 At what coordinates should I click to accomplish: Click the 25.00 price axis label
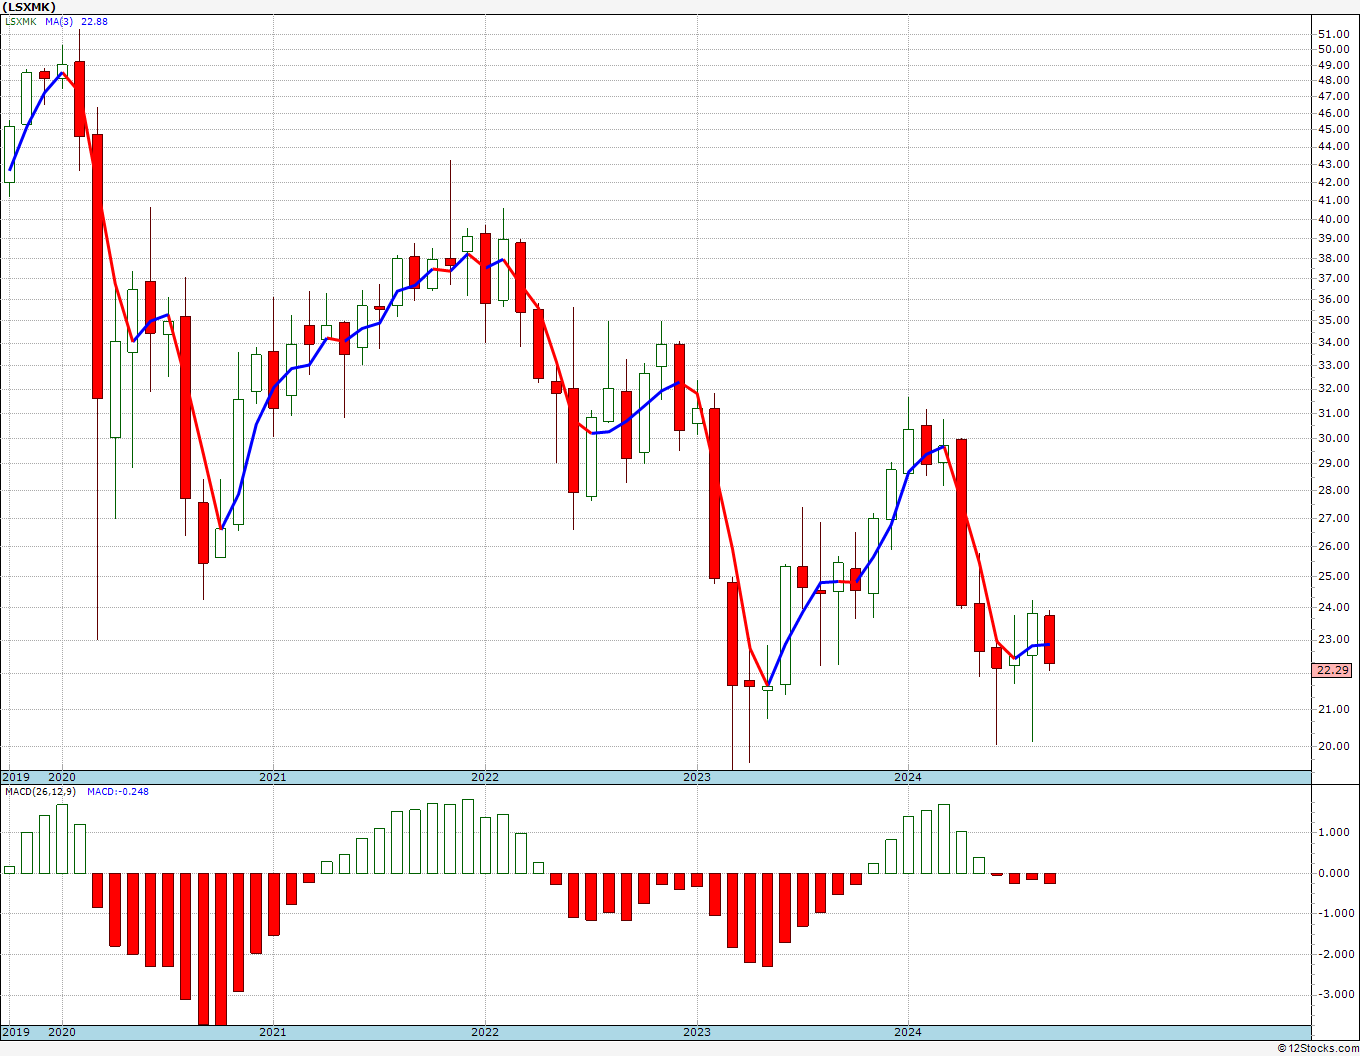pos(1333,576)
